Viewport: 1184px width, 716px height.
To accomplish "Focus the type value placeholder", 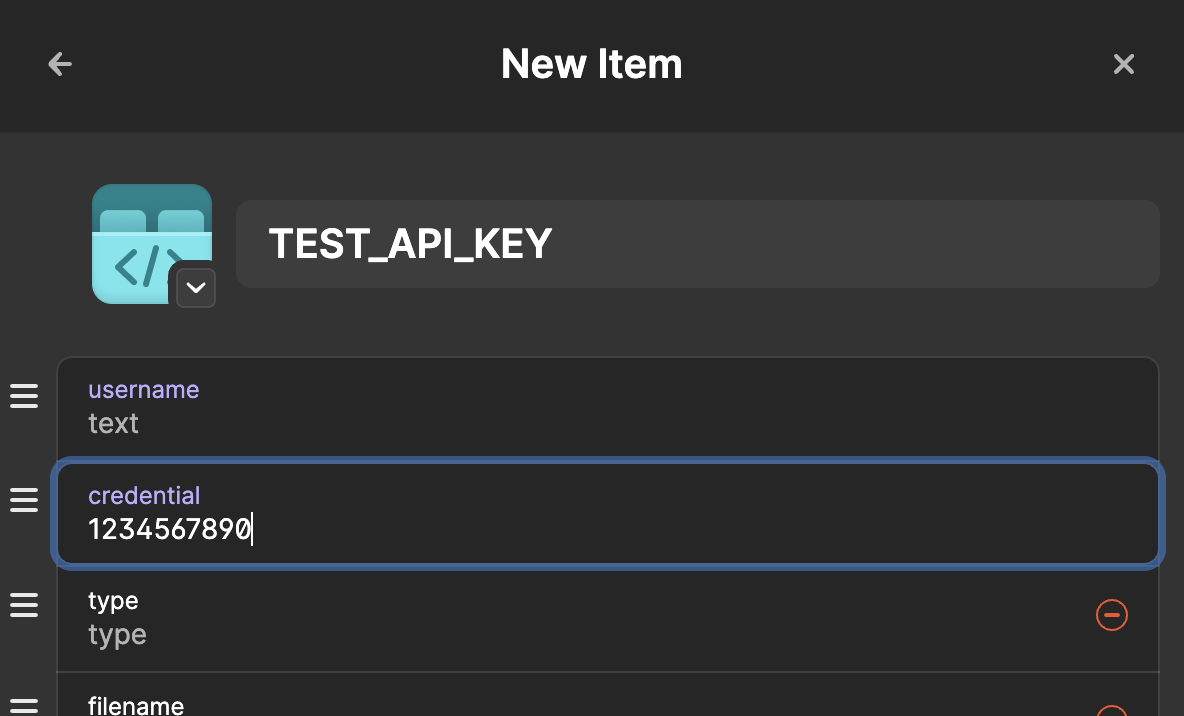I will (118, 635).
